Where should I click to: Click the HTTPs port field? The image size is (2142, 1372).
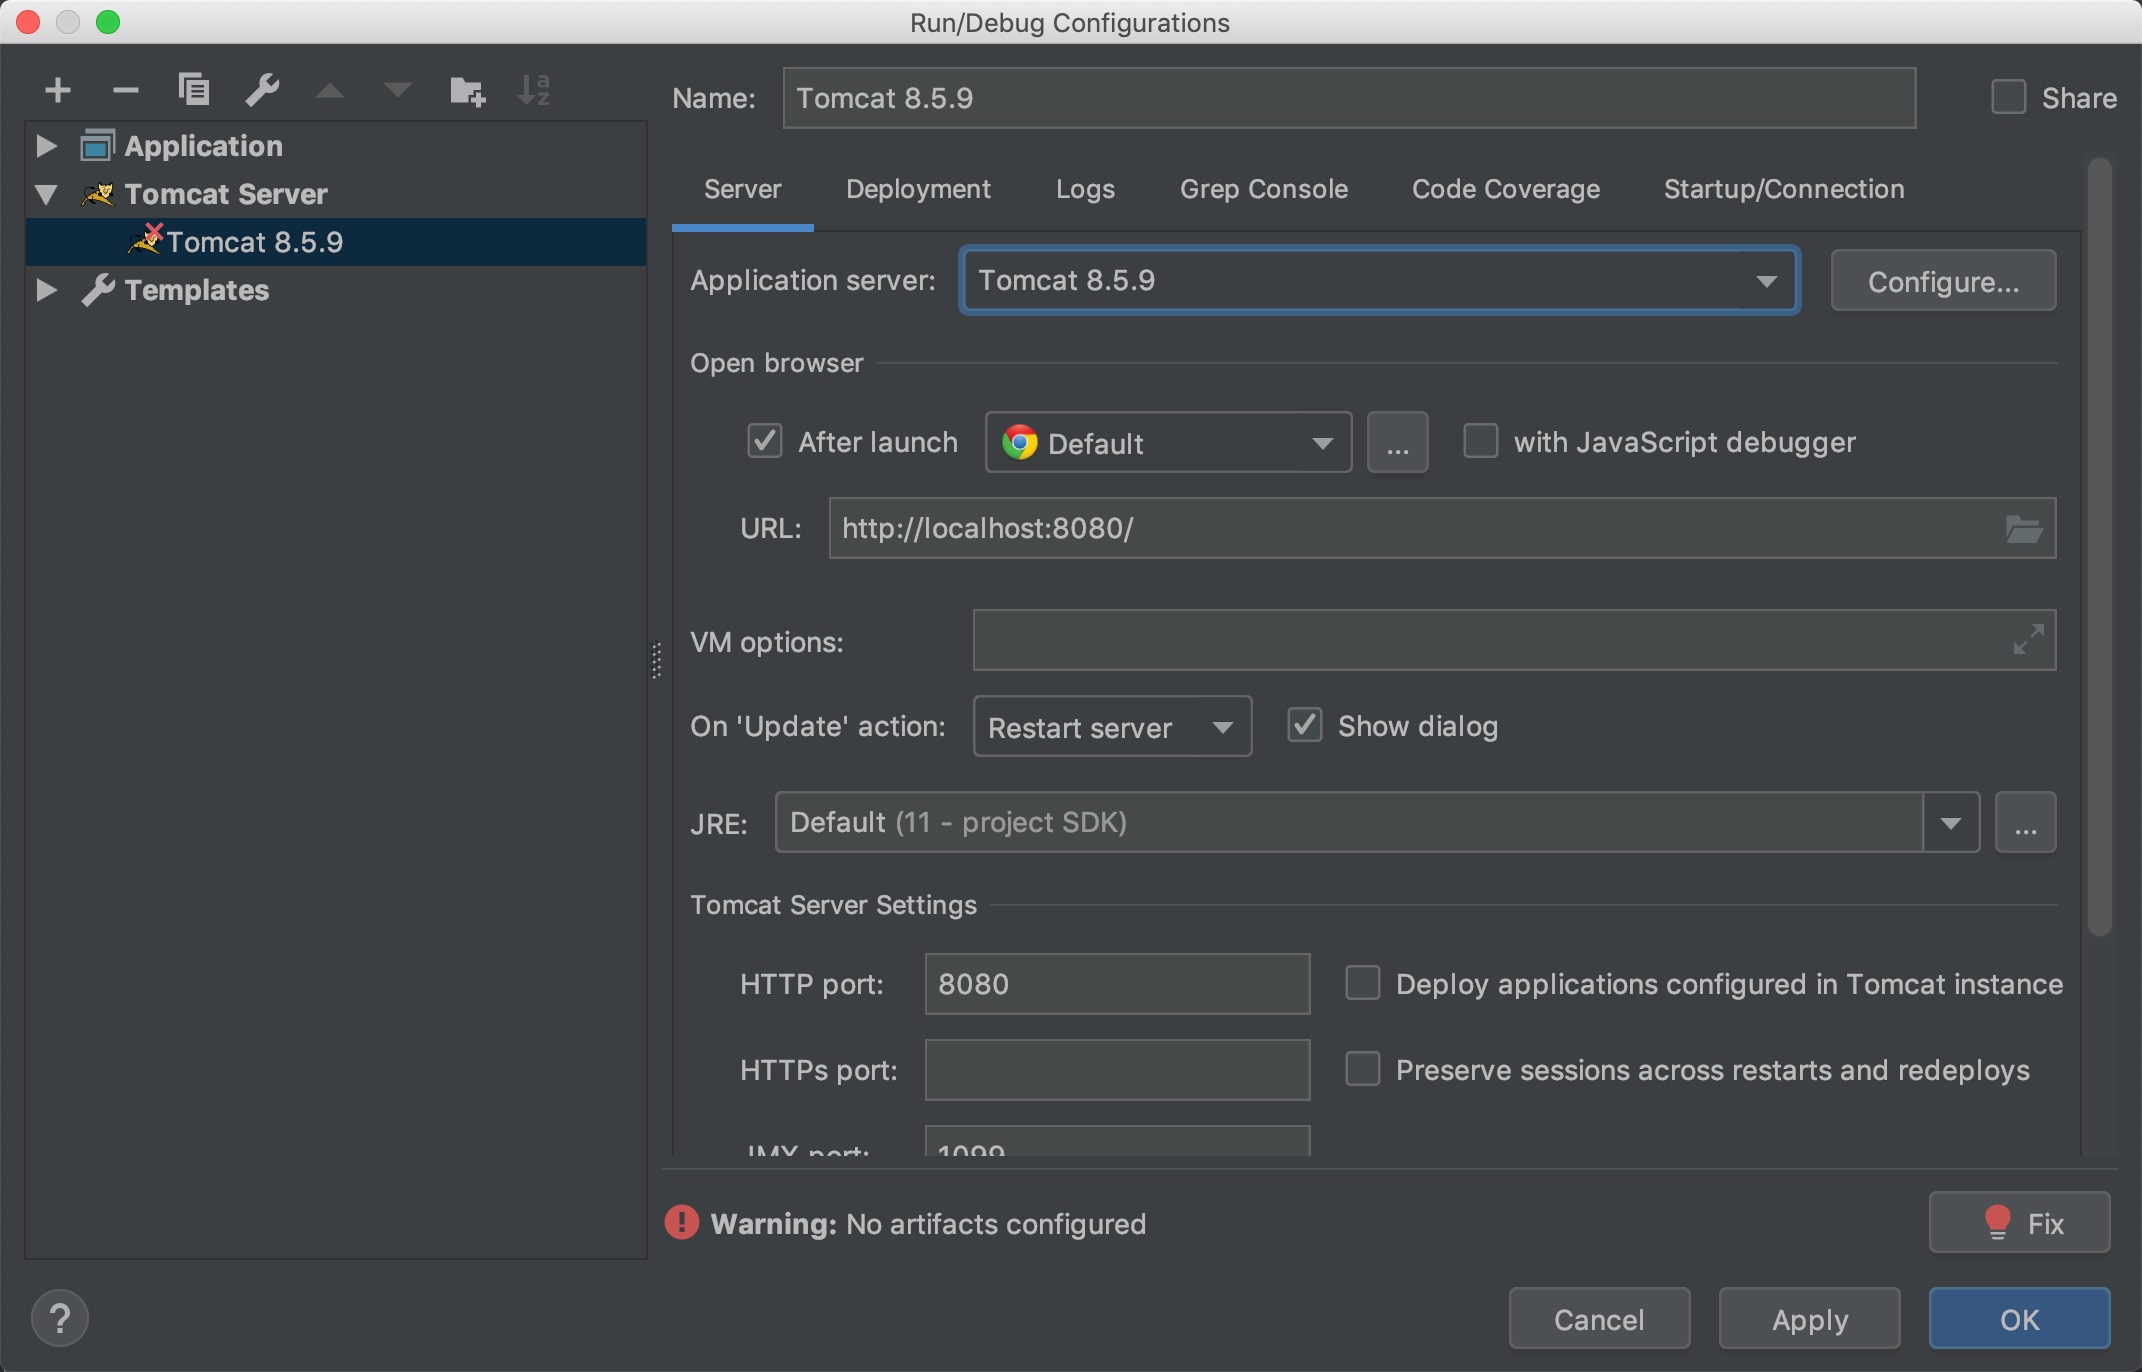coord(1118,1070)
